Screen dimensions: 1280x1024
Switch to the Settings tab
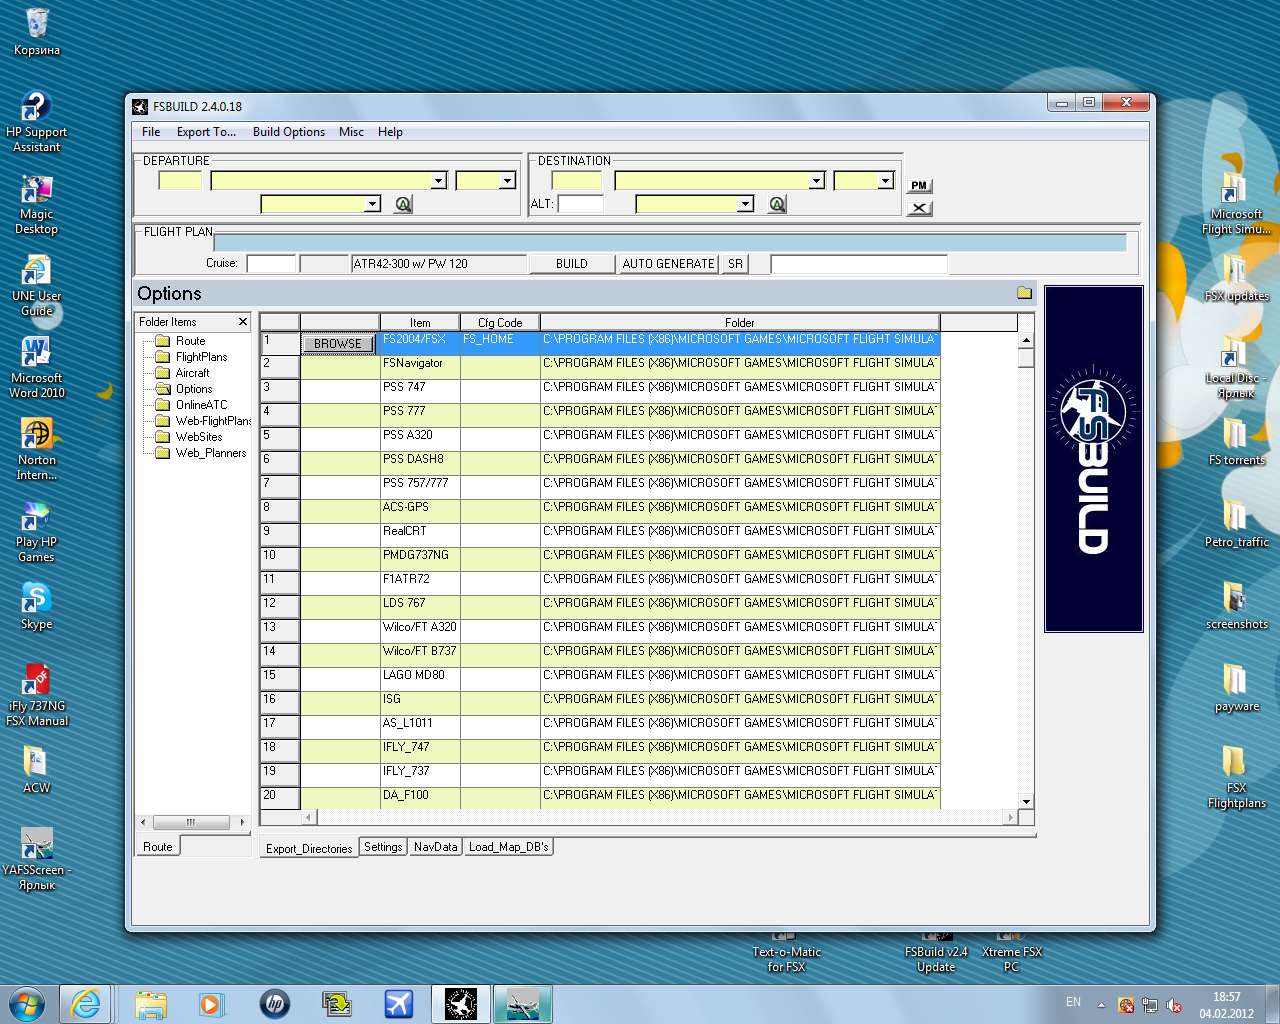point(383,847)
